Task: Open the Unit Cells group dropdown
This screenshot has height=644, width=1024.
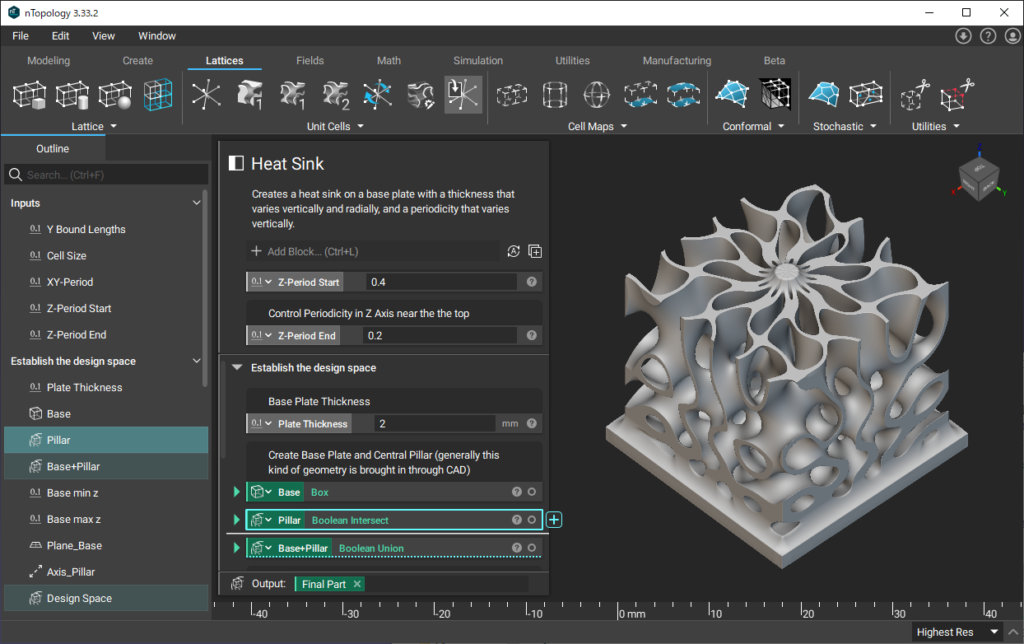Action: (x=360, y=127)
